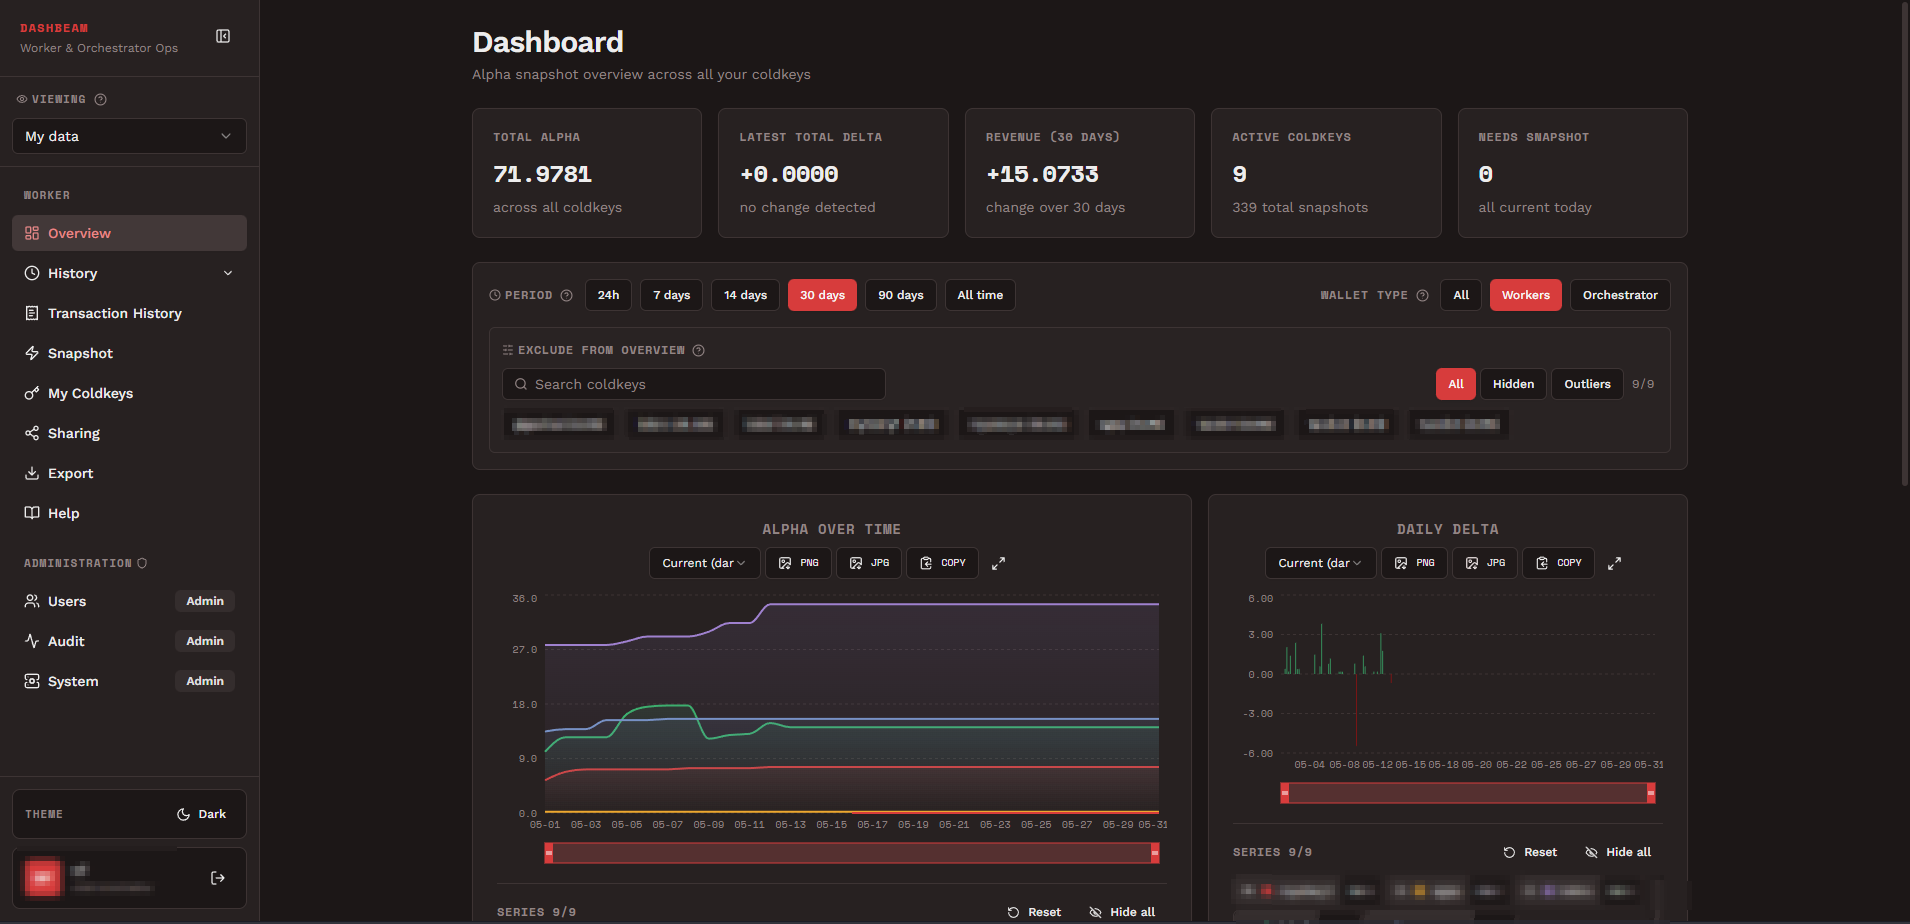The height and width of the screenshot is (924, 1910).
Task: Navigate to the Sharing page
Action: point(129,433)
